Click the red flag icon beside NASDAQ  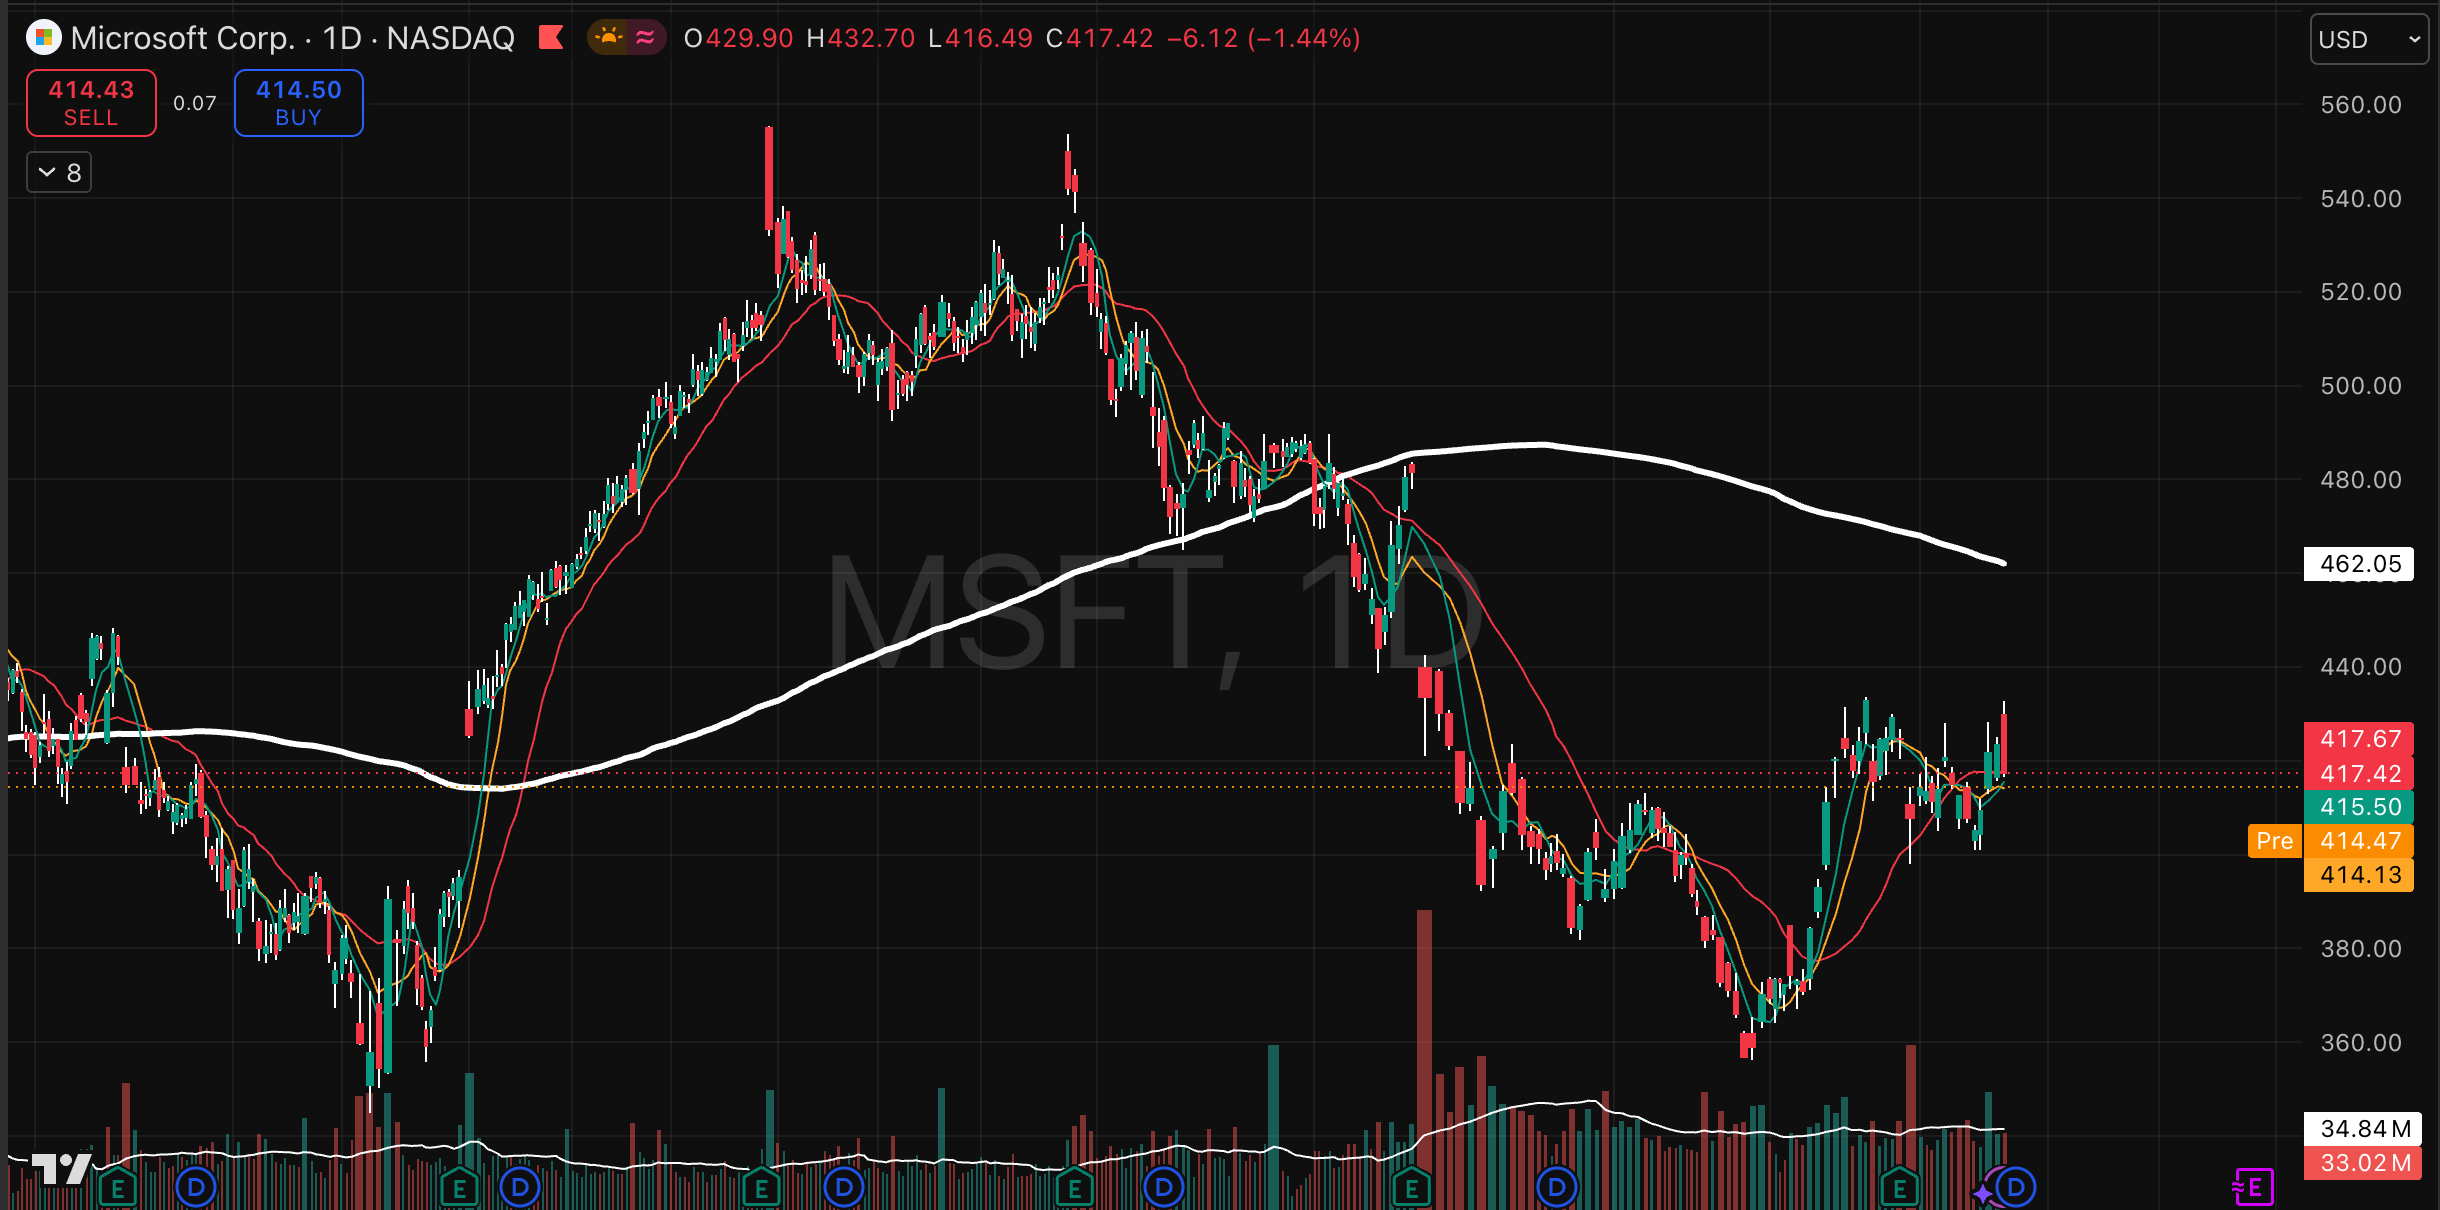point(551,38)
